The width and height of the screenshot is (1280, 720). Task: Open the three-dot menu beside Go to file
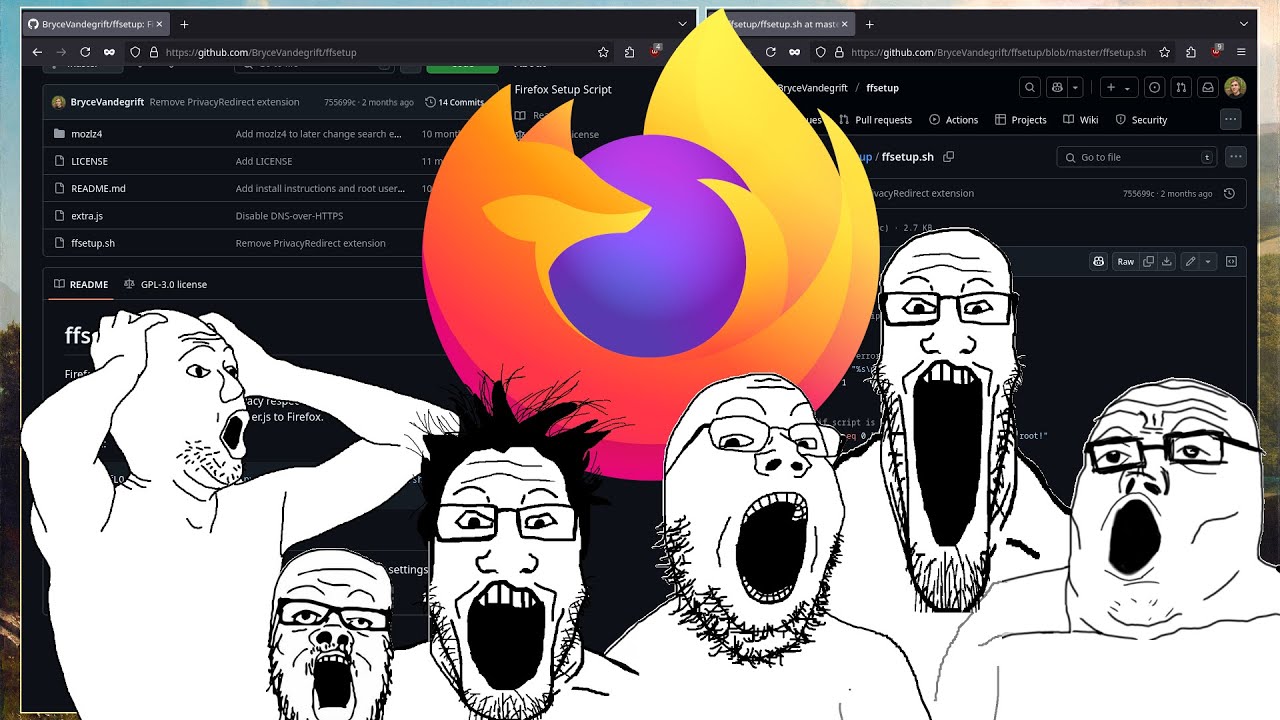(x=1236, y=157)
